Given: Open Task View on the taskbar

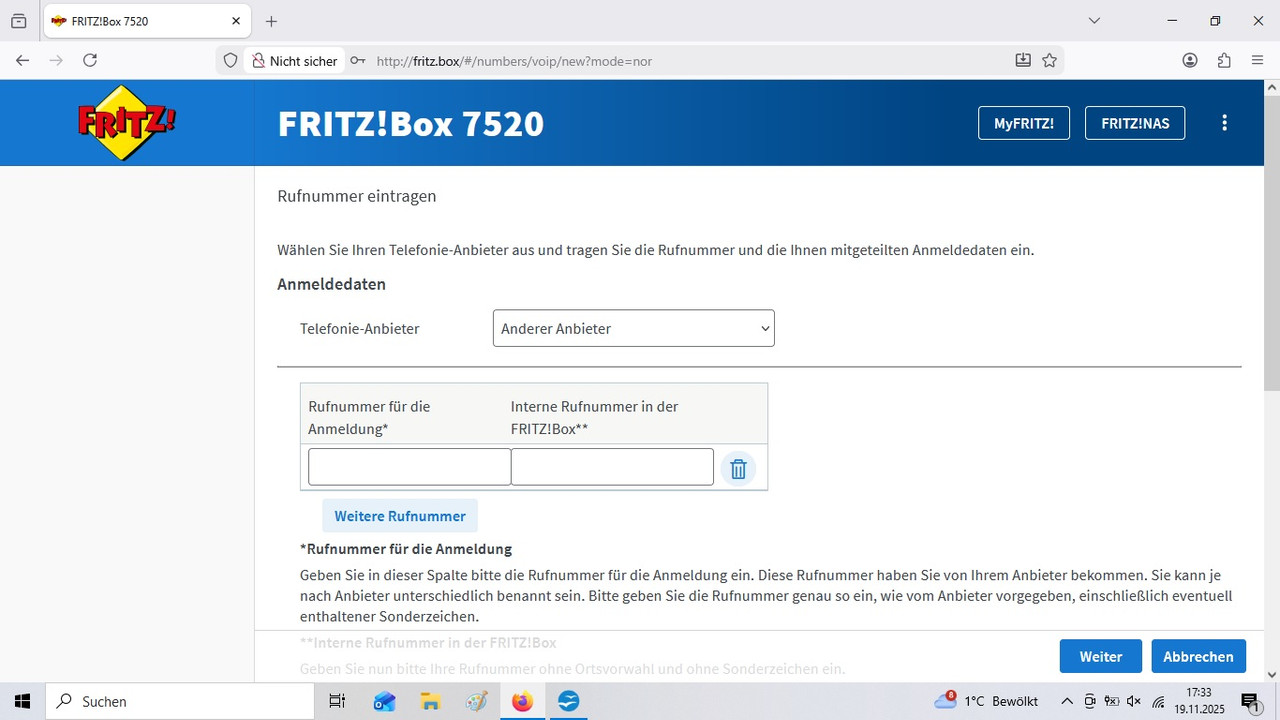Looking at the screenshot, I should [x=337, y=701].
